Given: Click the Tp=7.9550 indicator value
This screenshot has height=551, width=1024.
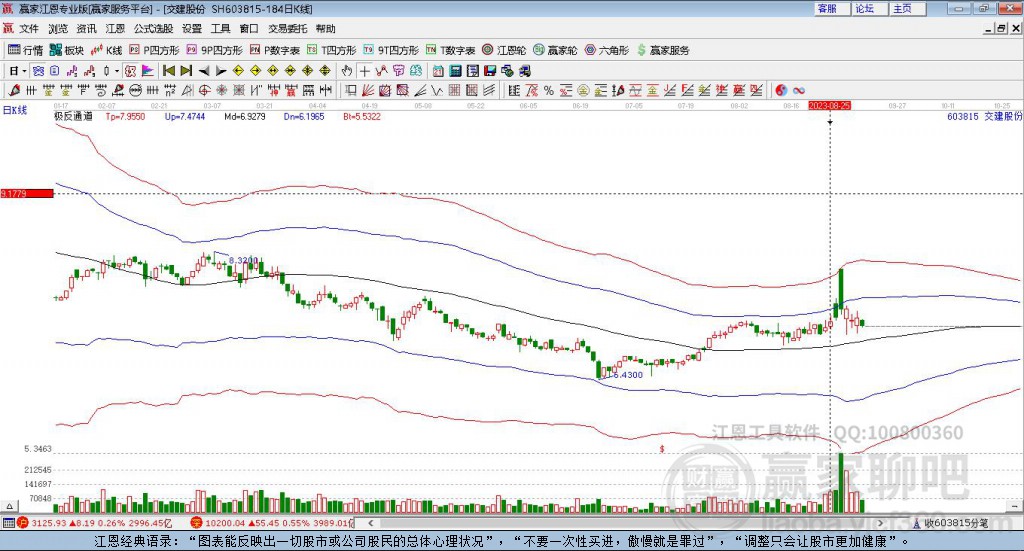Looking at the screenshot, I should coord(125,116).
